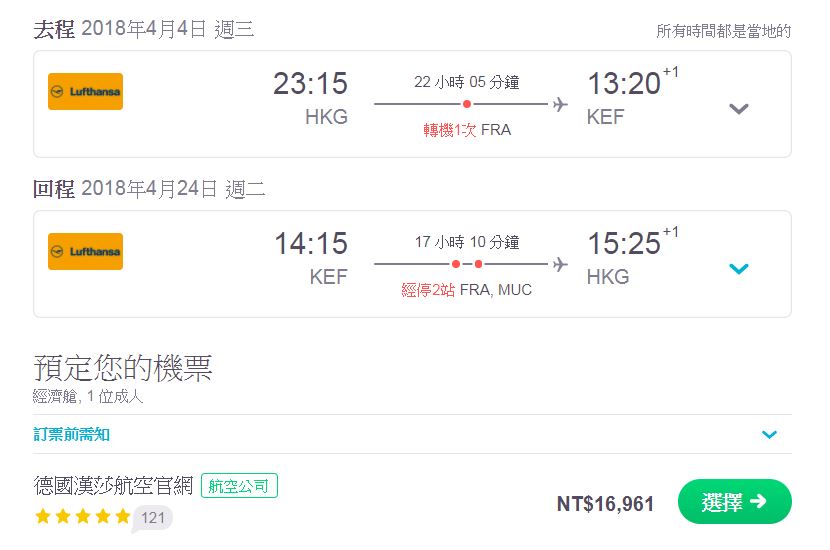Viewport: 830px width, 550px height.
Task: Expand return flight details blue chevron
Action: tap(738, 269)
